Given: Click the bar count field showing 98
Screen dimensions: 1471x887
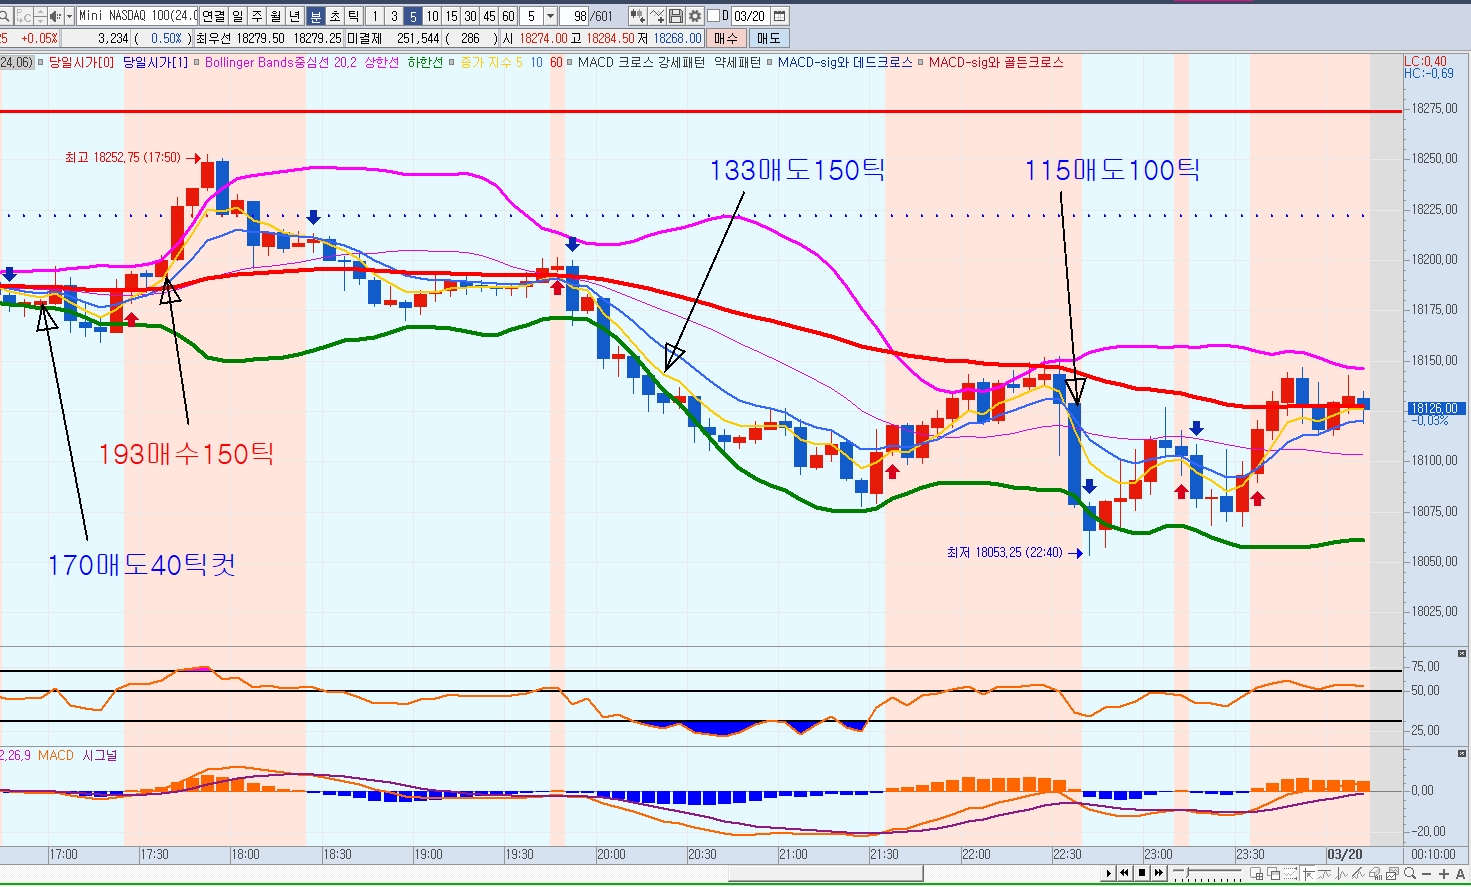Looking at the screenshot, I should point(574,16).
